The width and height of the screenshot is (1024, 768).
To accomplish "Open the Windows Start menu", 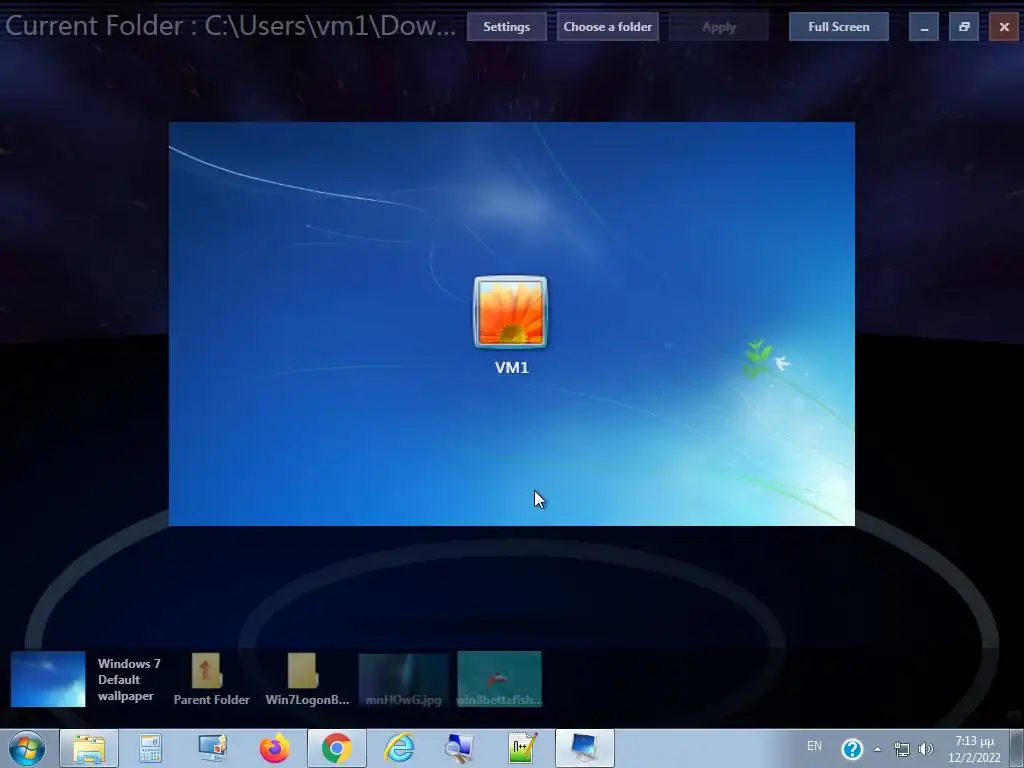I will point(27,748).
